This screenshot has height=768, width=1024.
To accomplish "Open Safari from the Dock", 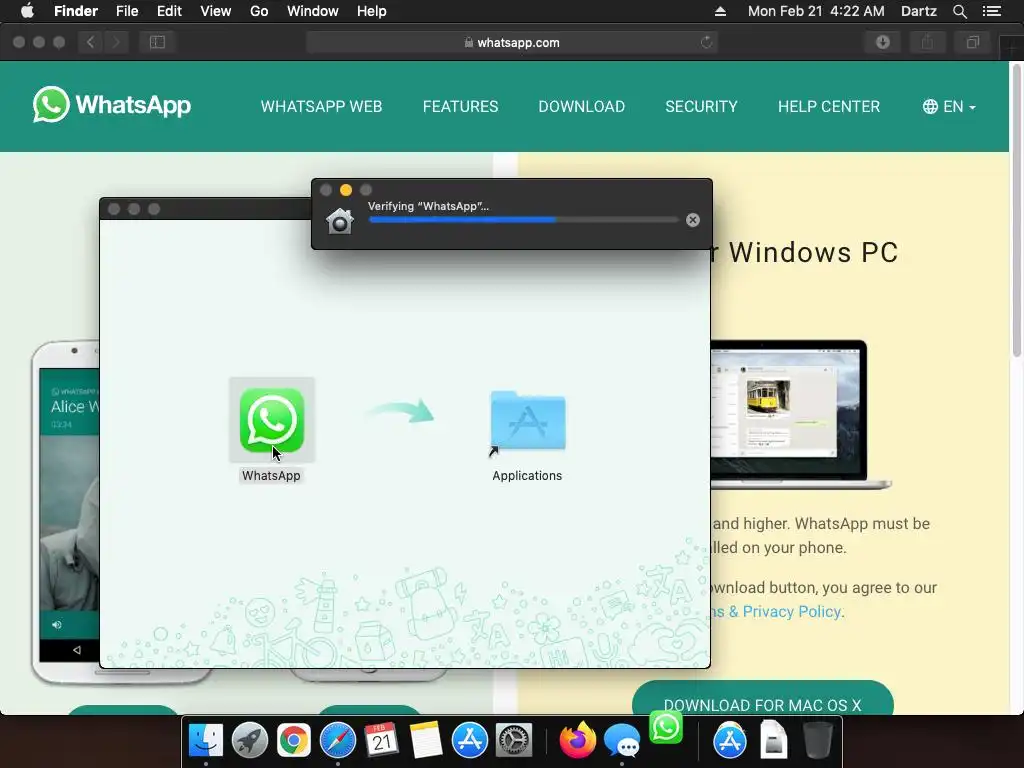I will (x=338, y=741).
